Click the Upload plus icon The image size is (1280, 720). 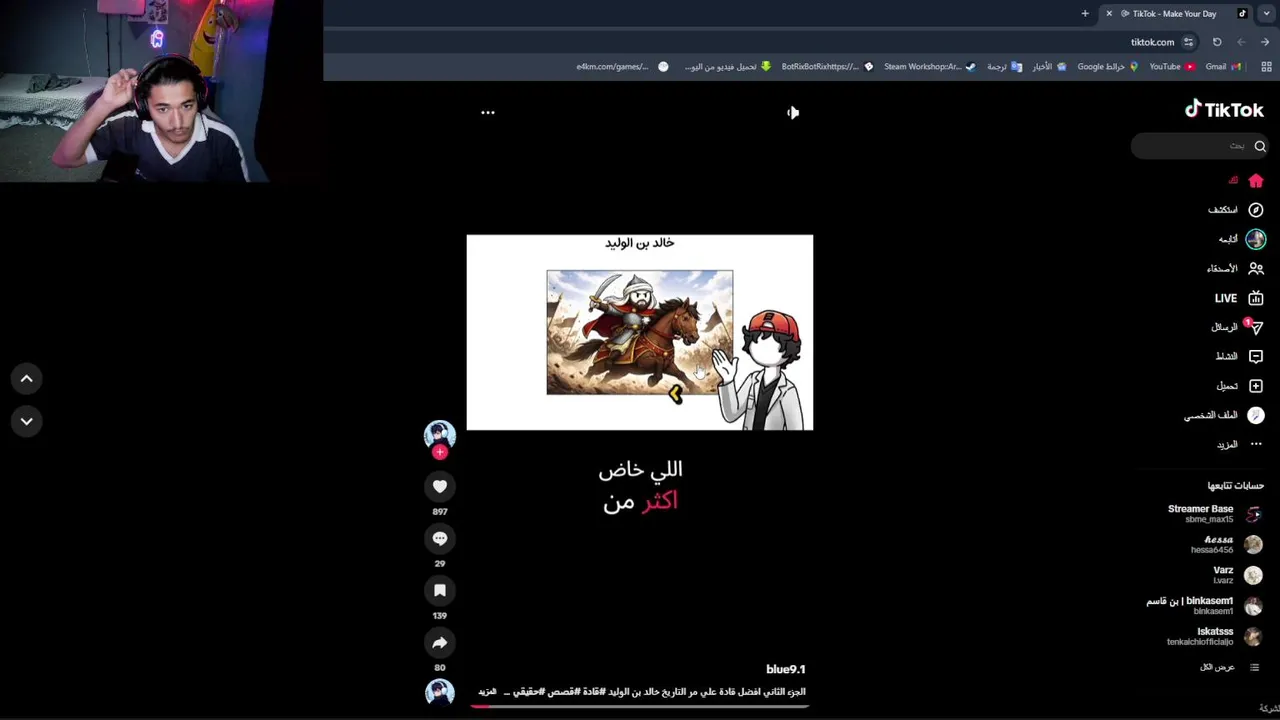[x=1256, y=386]
